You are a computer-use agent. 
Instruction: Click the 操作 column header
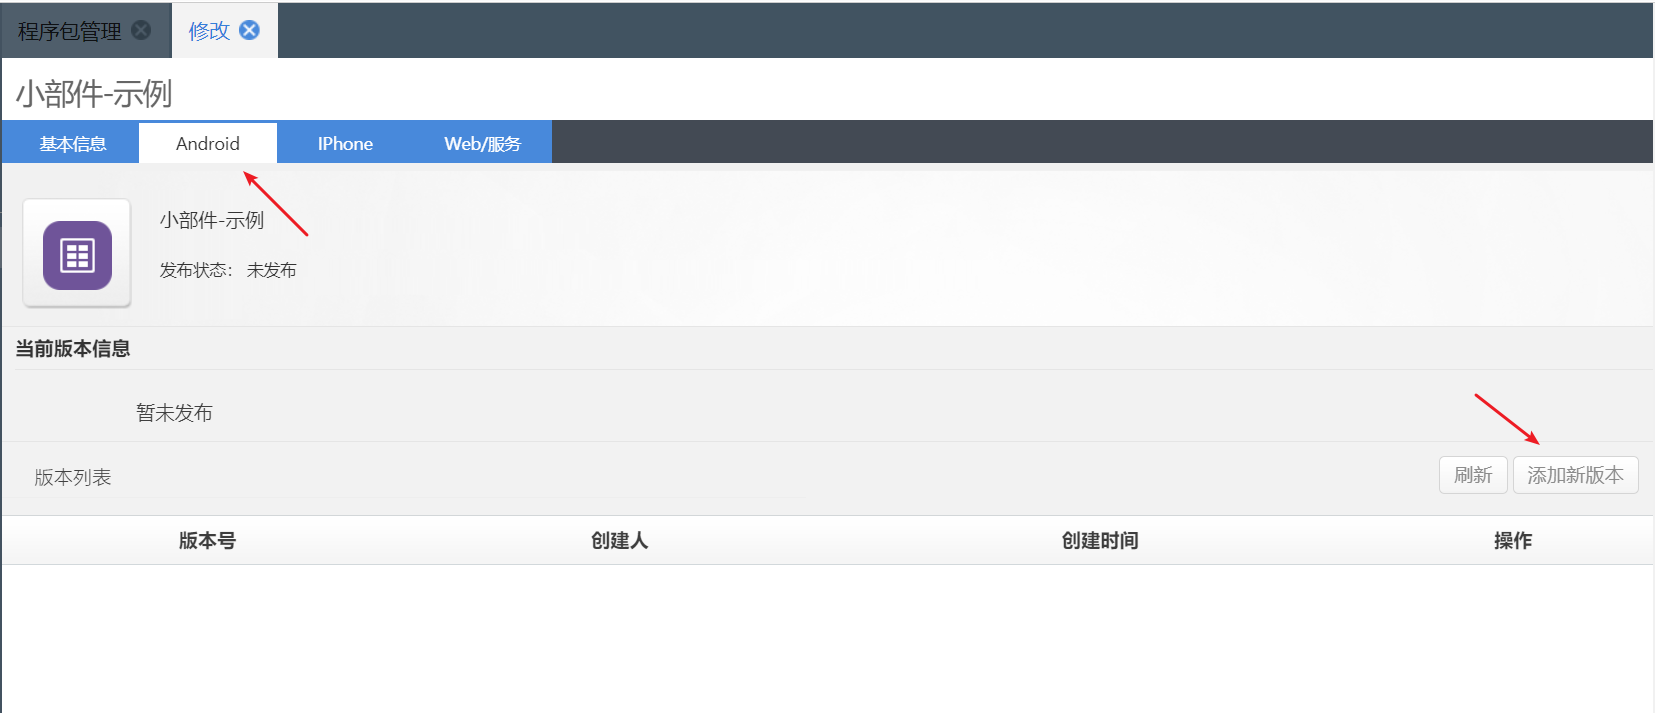pyautogui.click(x=1512, y=540)
